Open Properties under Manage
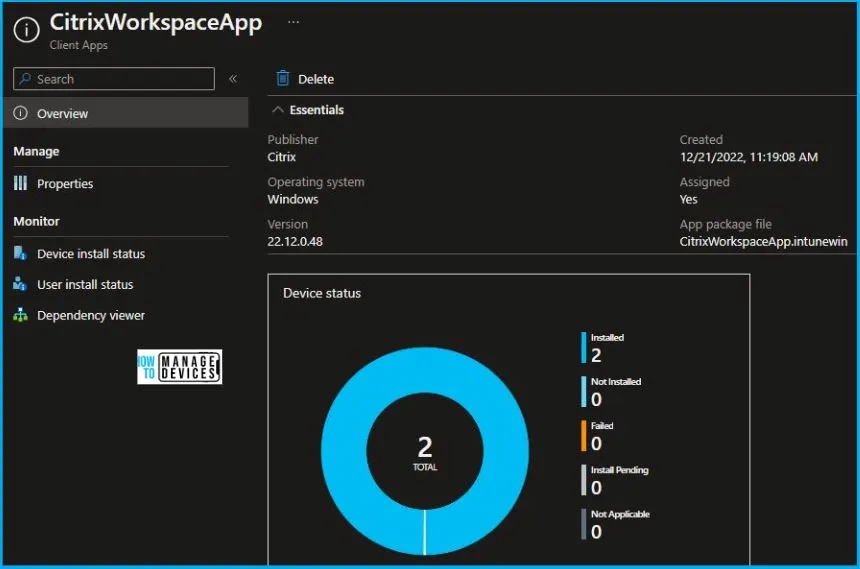The width and height of the screenshot is (860, 569). [x=65, y=184]
